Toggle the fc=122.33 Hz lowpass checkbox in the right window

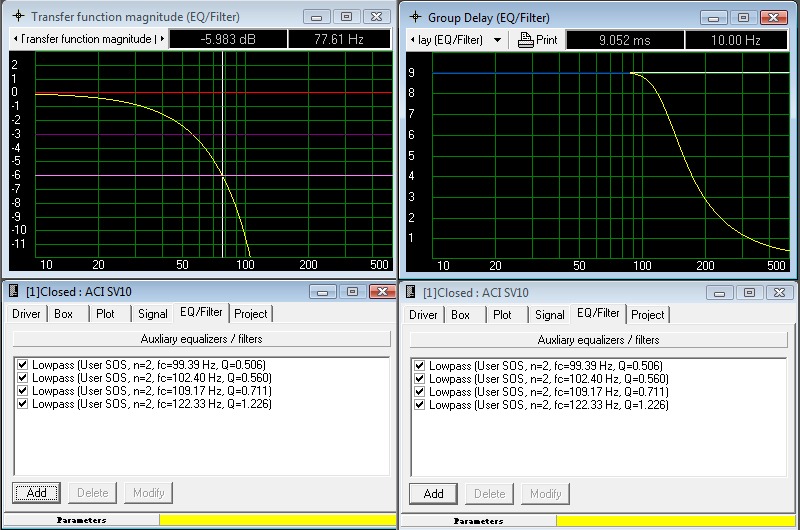click(x=419, y=405)
